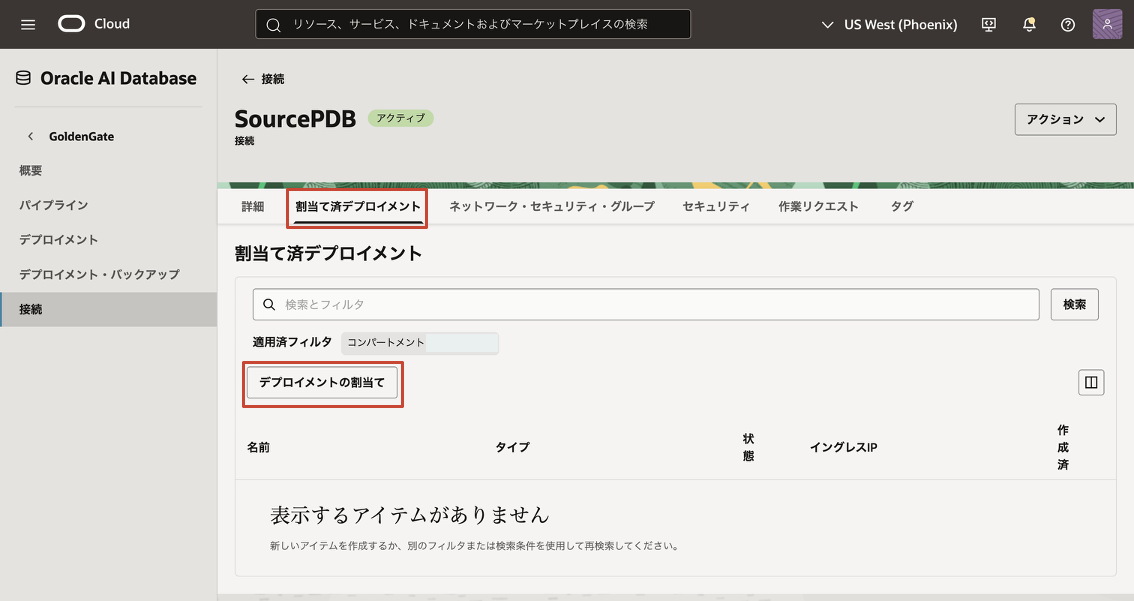Image resolution: width=1134 pixels, height=601 pixels.
Task: Open the notifications bell
Action: (1029, 24)
